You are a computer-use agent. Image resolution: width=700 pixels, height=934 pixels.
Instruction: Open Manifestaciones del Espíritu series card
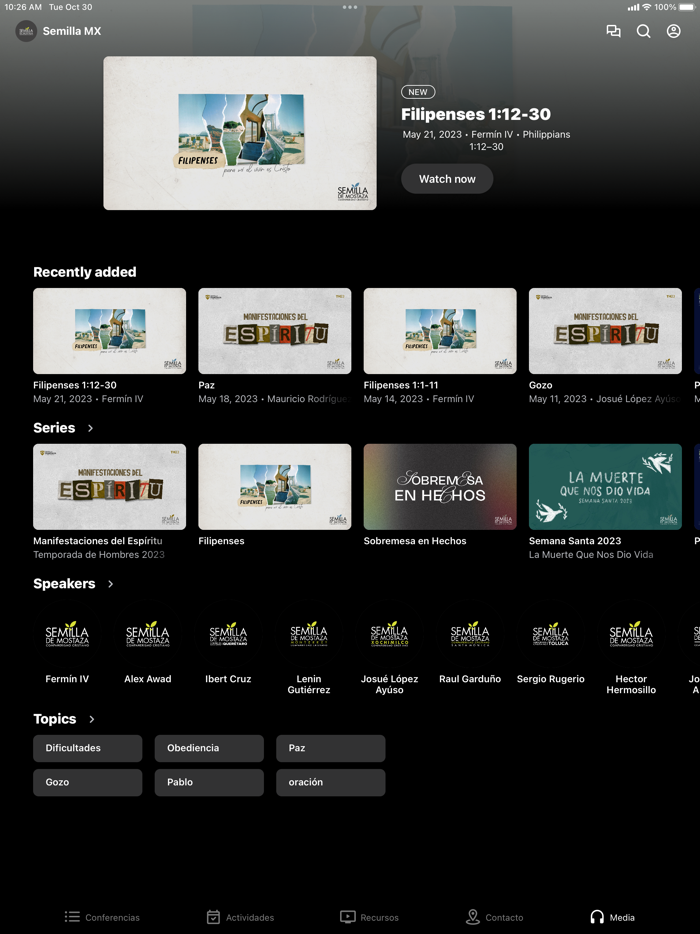coord(110,487)
